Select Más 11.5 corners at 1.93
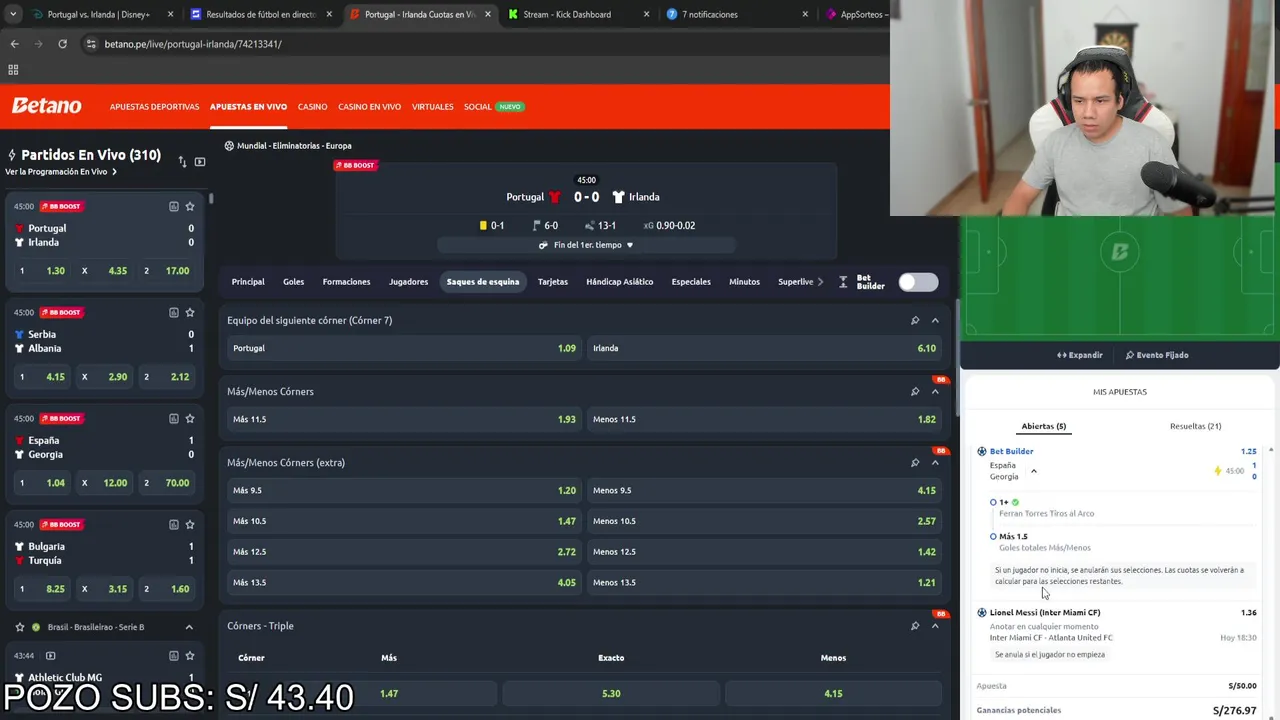The image size is (1280, 720). [404, 419]
